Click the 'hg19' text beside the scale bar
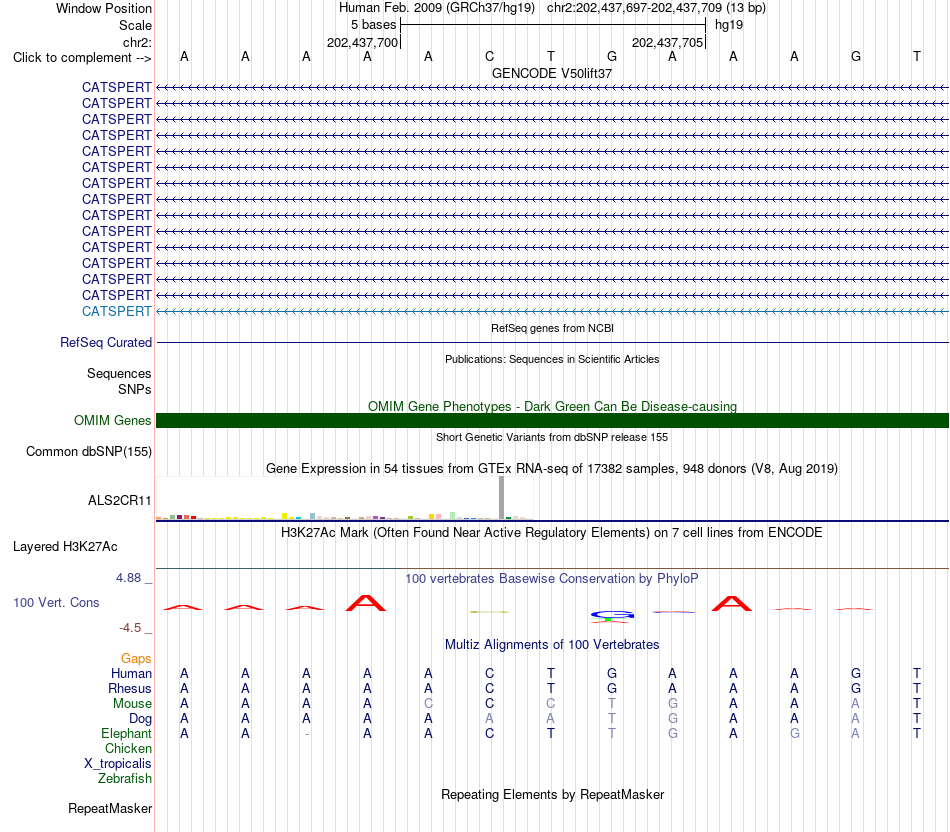Image resolution: width=950 pixels, height=832 pixels. (x=729, y=25)
